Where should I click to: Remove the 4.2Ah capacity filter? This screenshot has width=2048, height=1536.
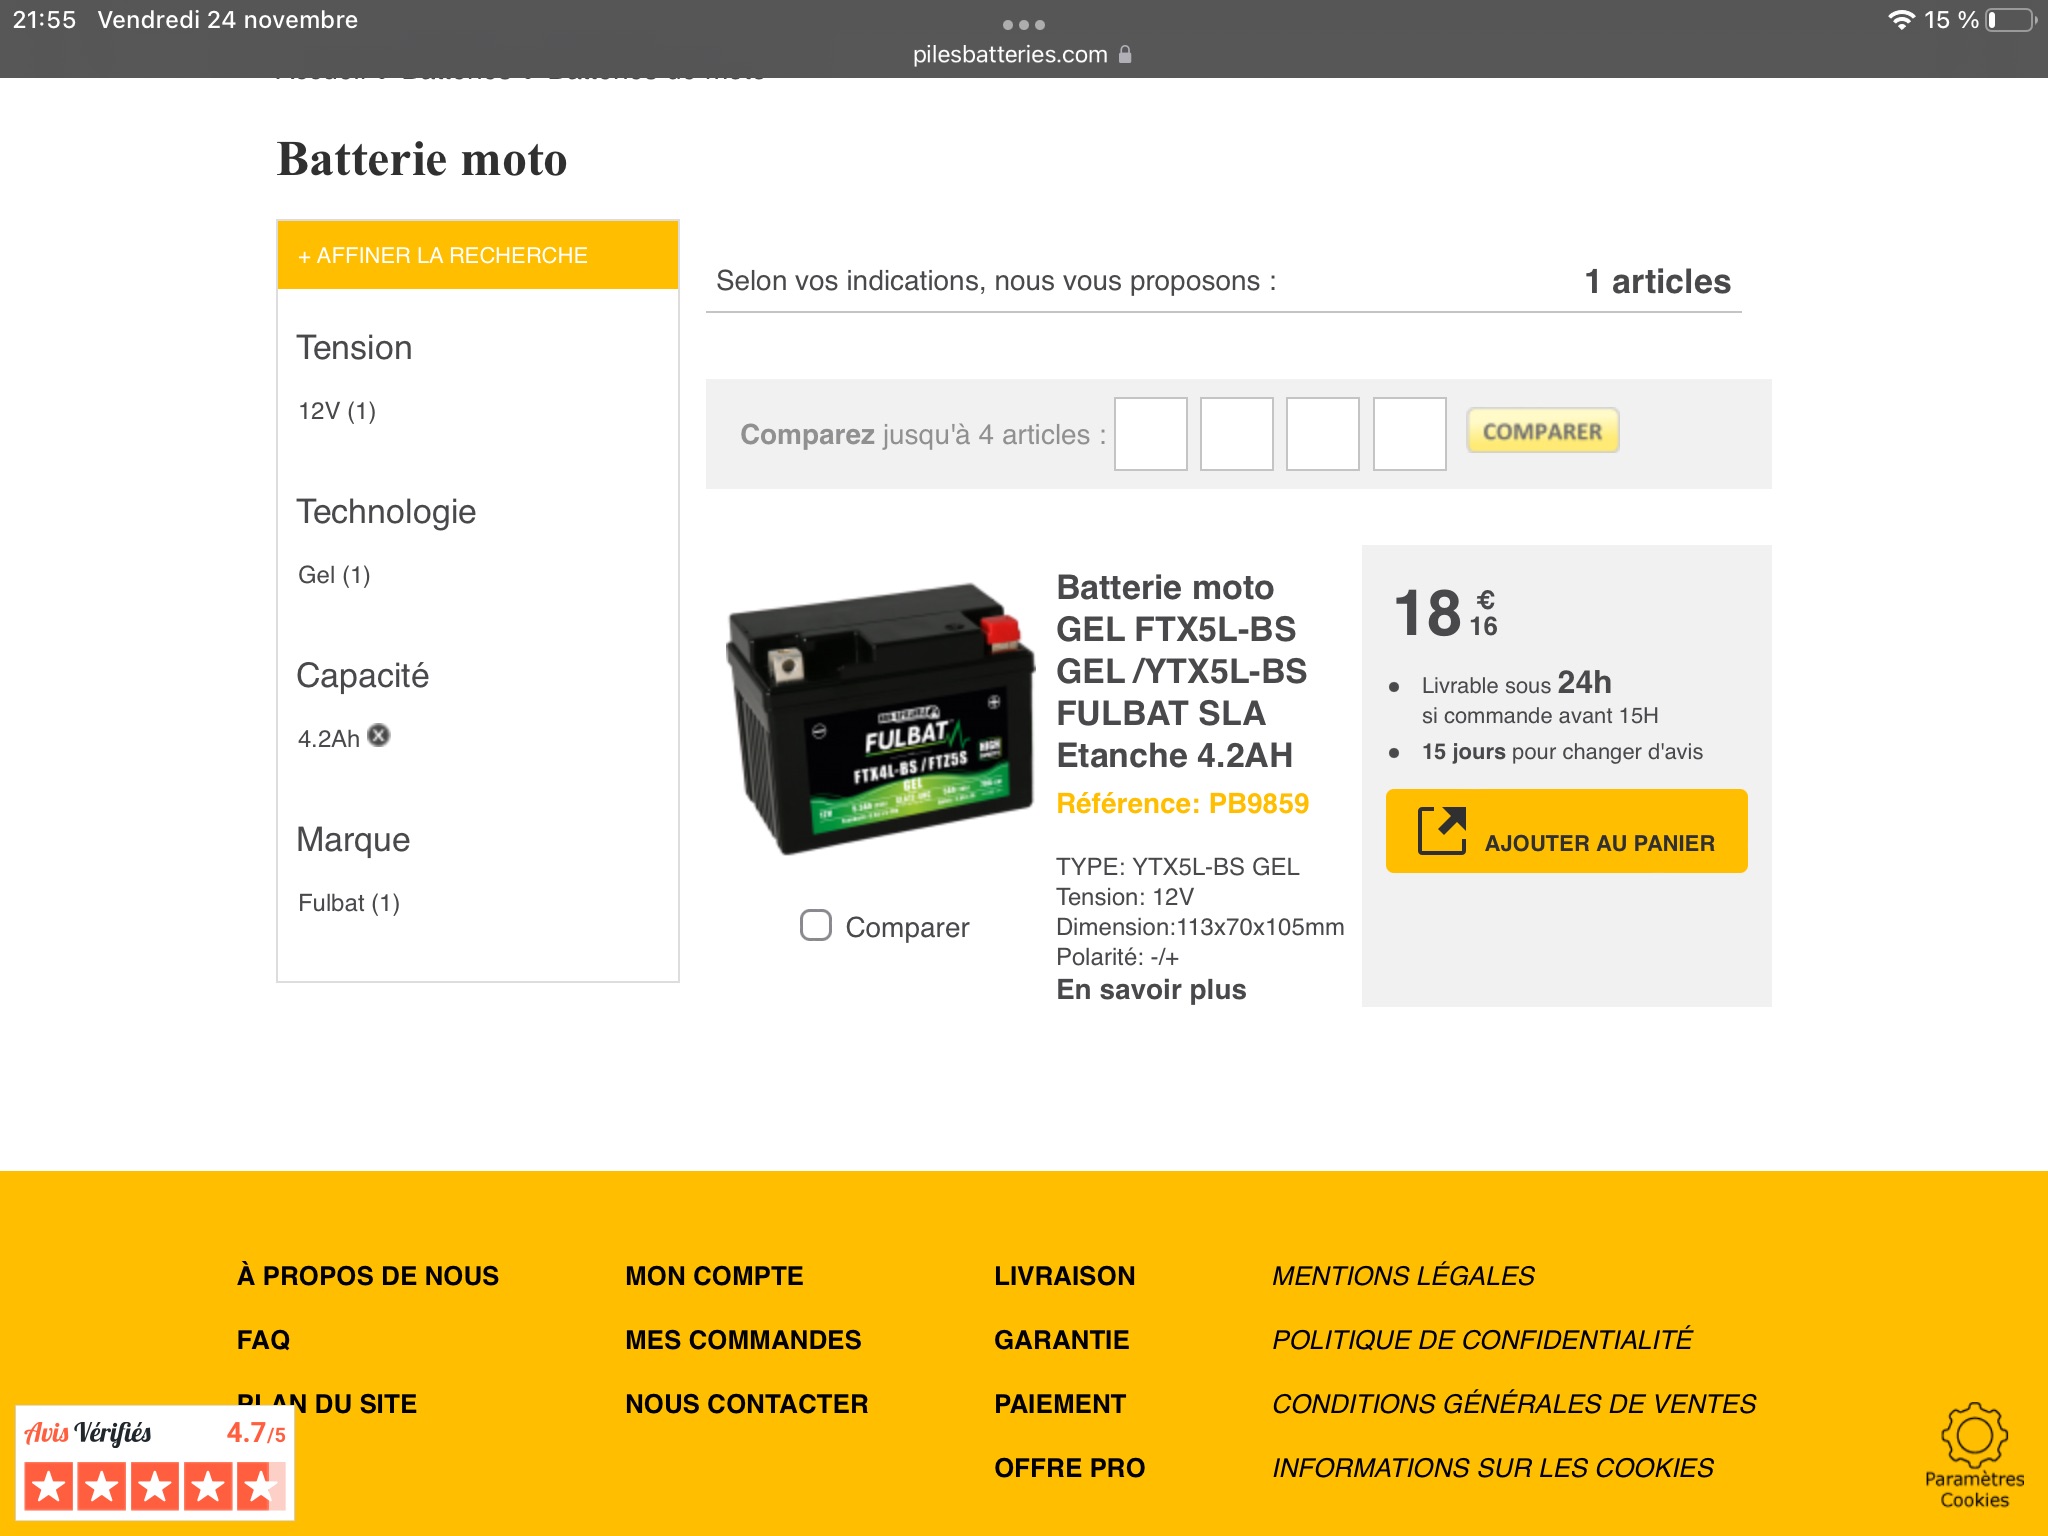tap(378, 736)
